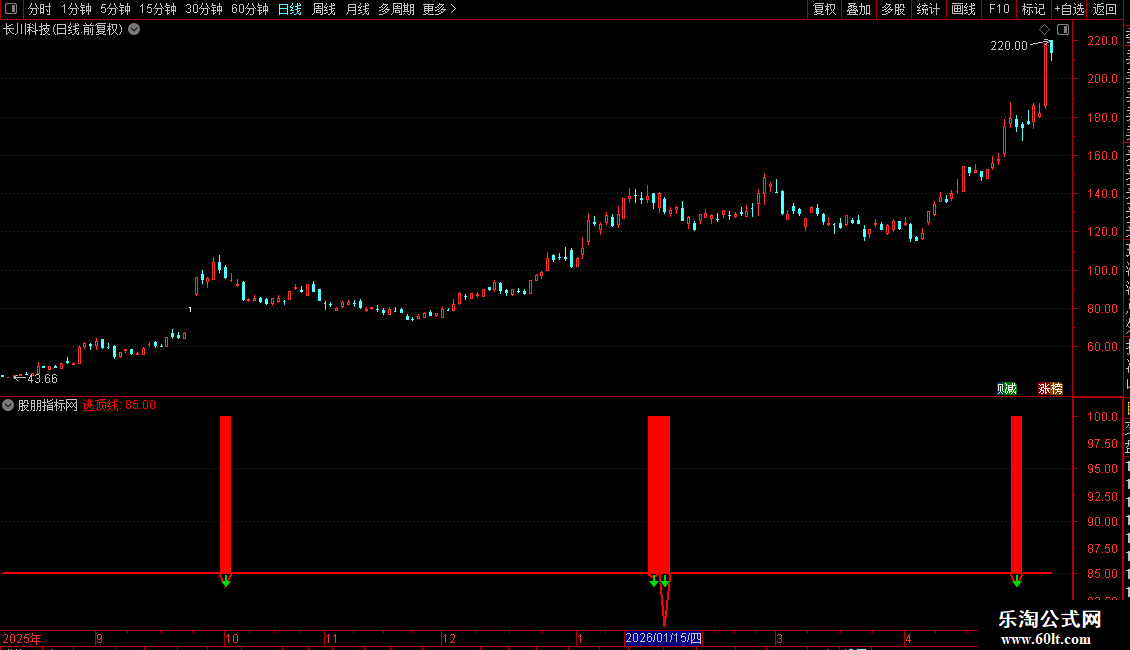Open the 更多 > period menu

coord(440,9)
